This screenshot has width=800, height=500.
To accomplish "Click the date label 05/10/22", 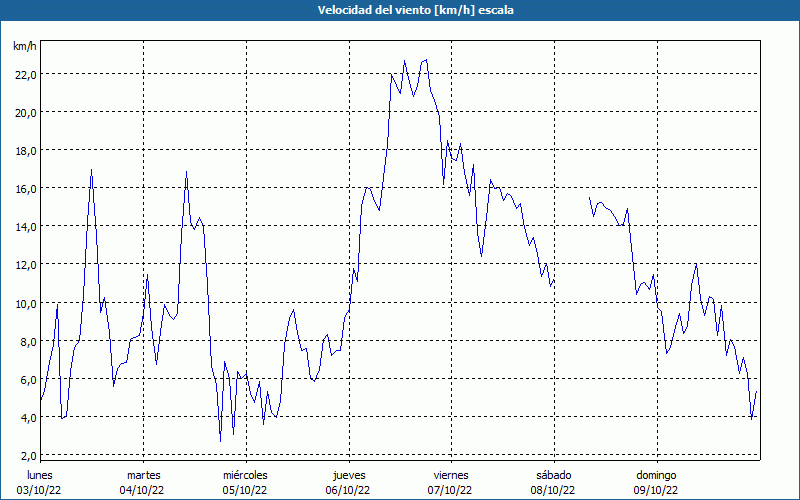I will [245, 490].
